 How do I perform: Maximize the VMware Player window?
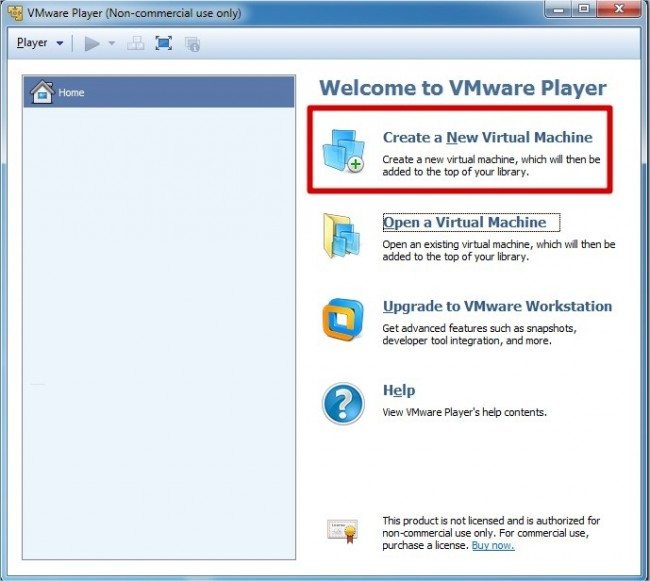[x=585, y=9]
